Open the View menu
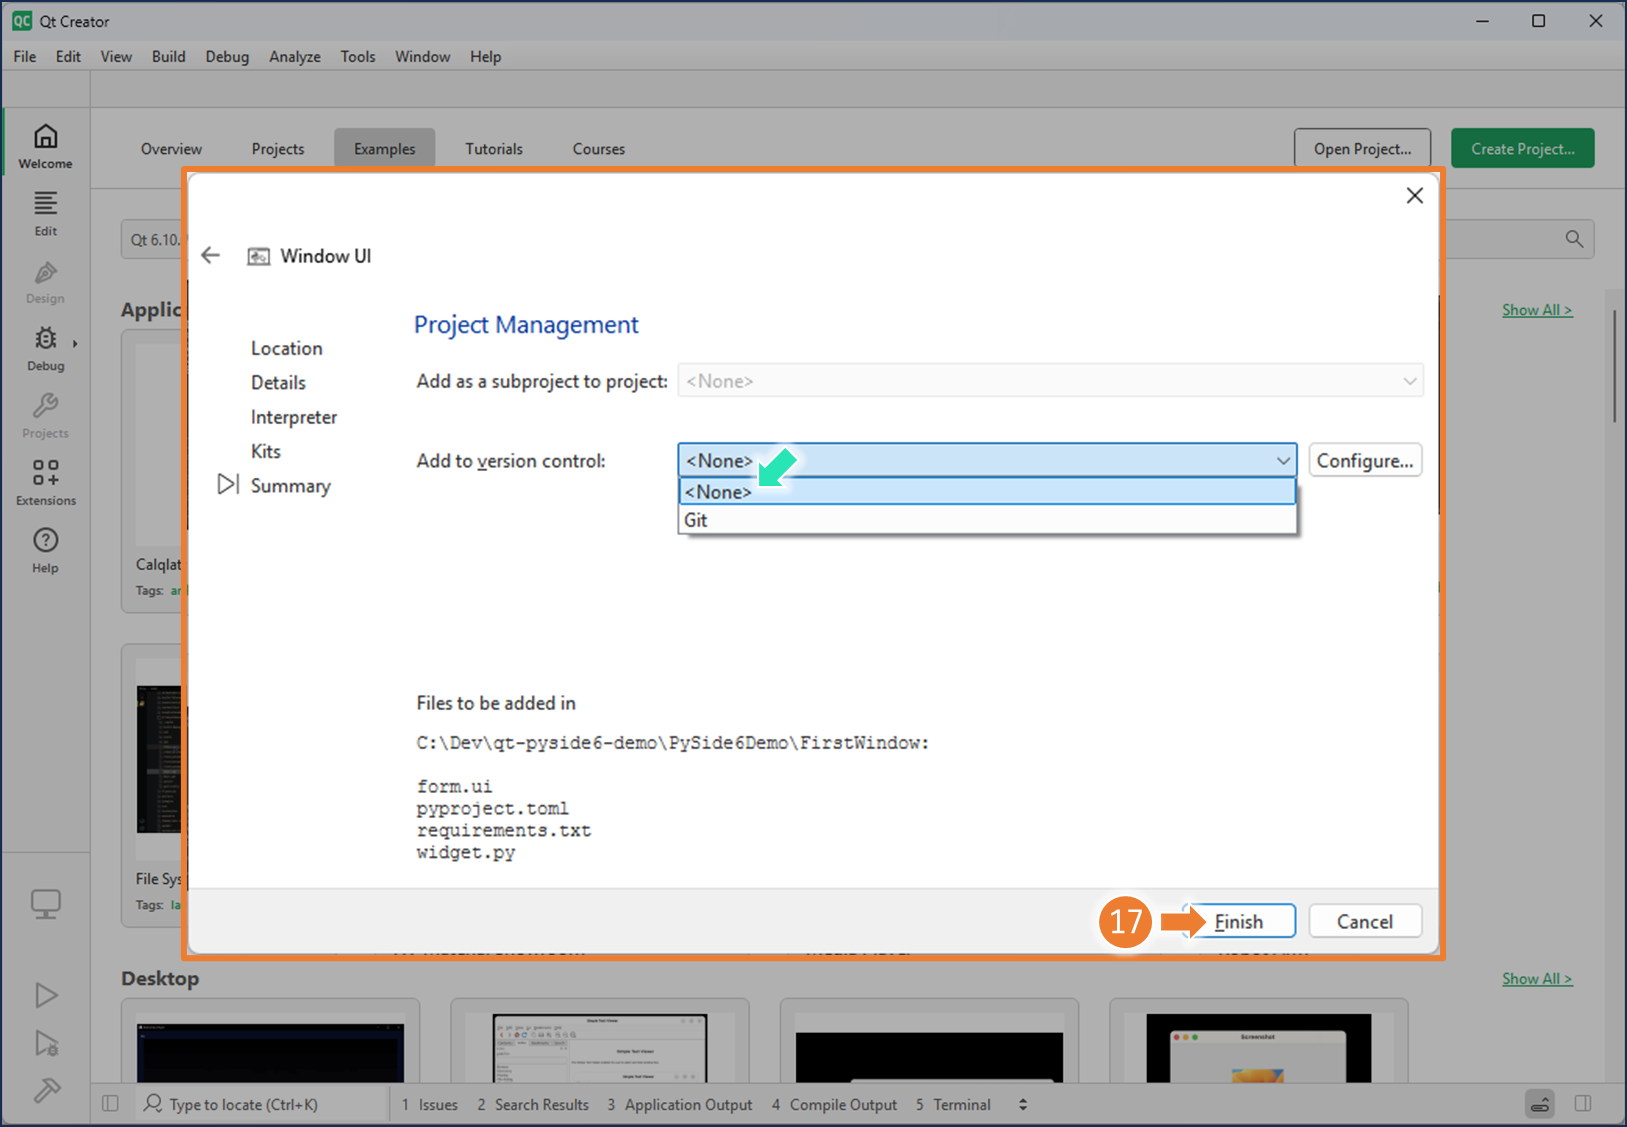1627x1127 pixels. [116, 56]
